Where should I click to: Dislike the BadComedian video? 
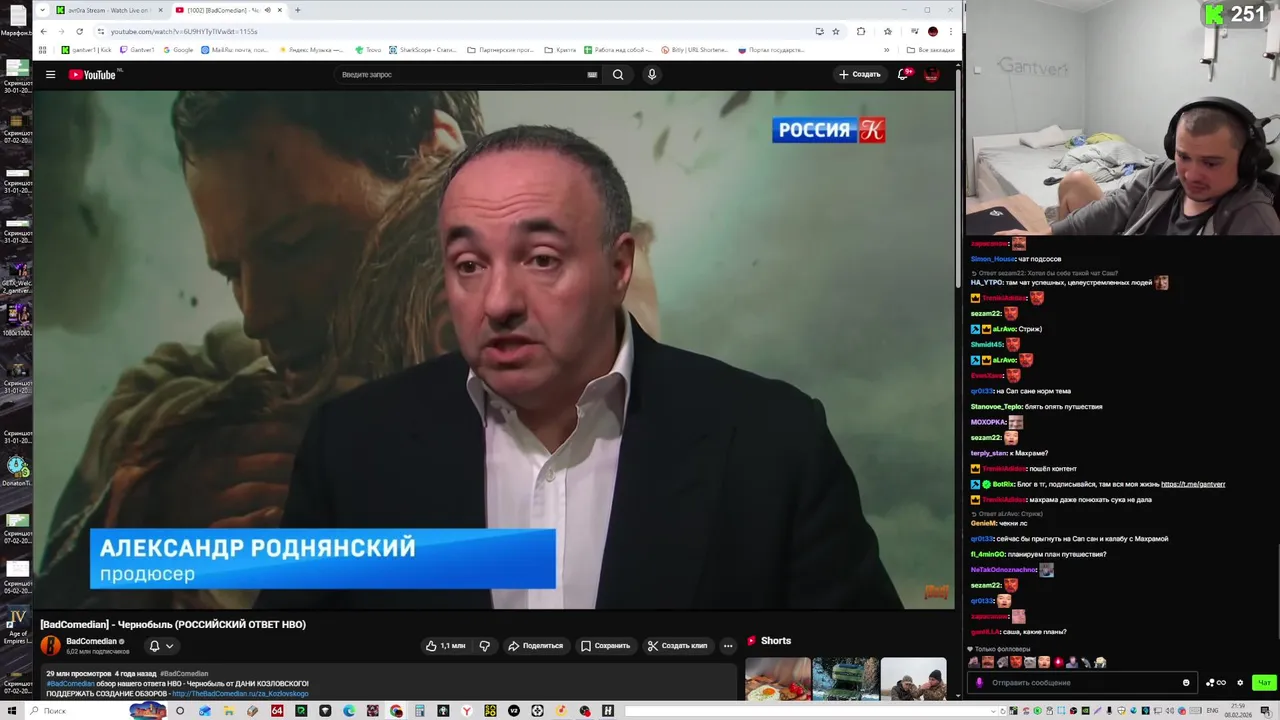484,646
